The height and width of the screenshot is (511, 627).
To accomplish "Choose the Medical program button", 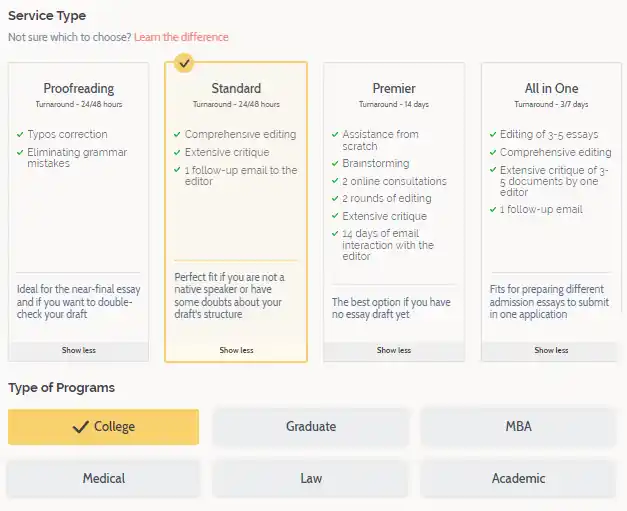I will [103, 479].
